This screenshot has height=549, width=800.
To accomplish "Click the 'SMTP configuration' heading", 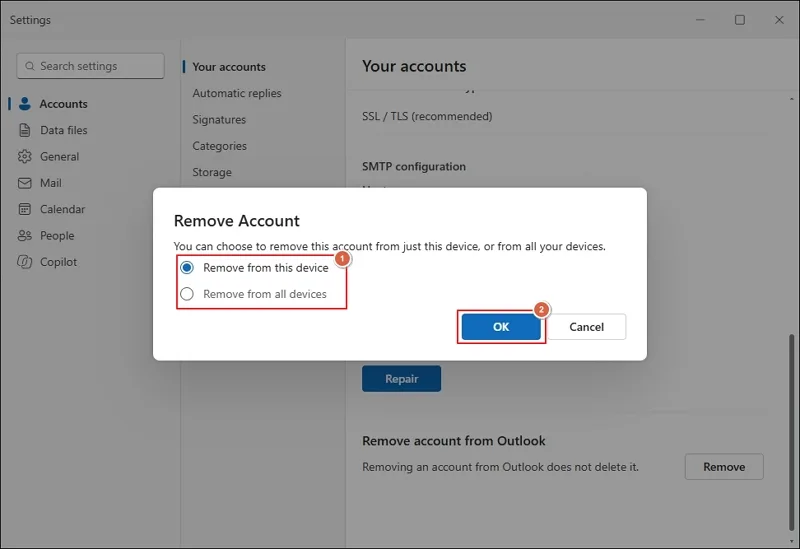I will (414, 166).
